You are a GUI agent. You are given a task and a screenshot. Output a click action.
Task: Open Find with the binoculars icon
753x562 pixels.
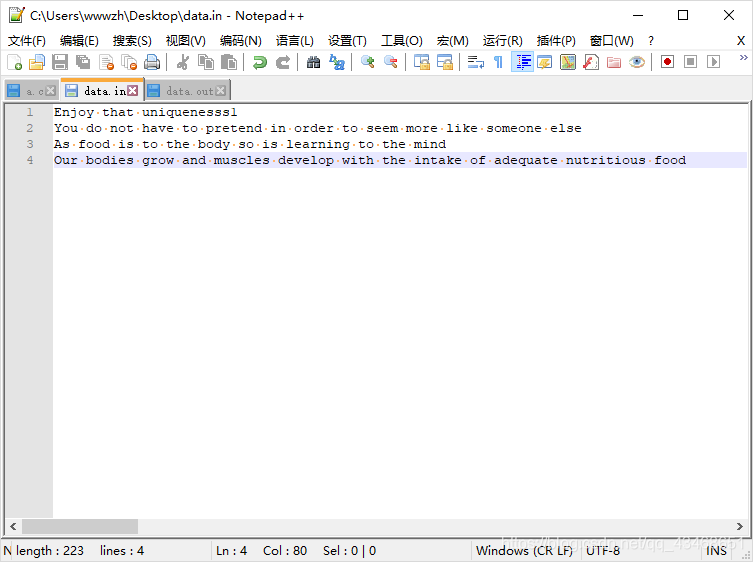(314, 62)
